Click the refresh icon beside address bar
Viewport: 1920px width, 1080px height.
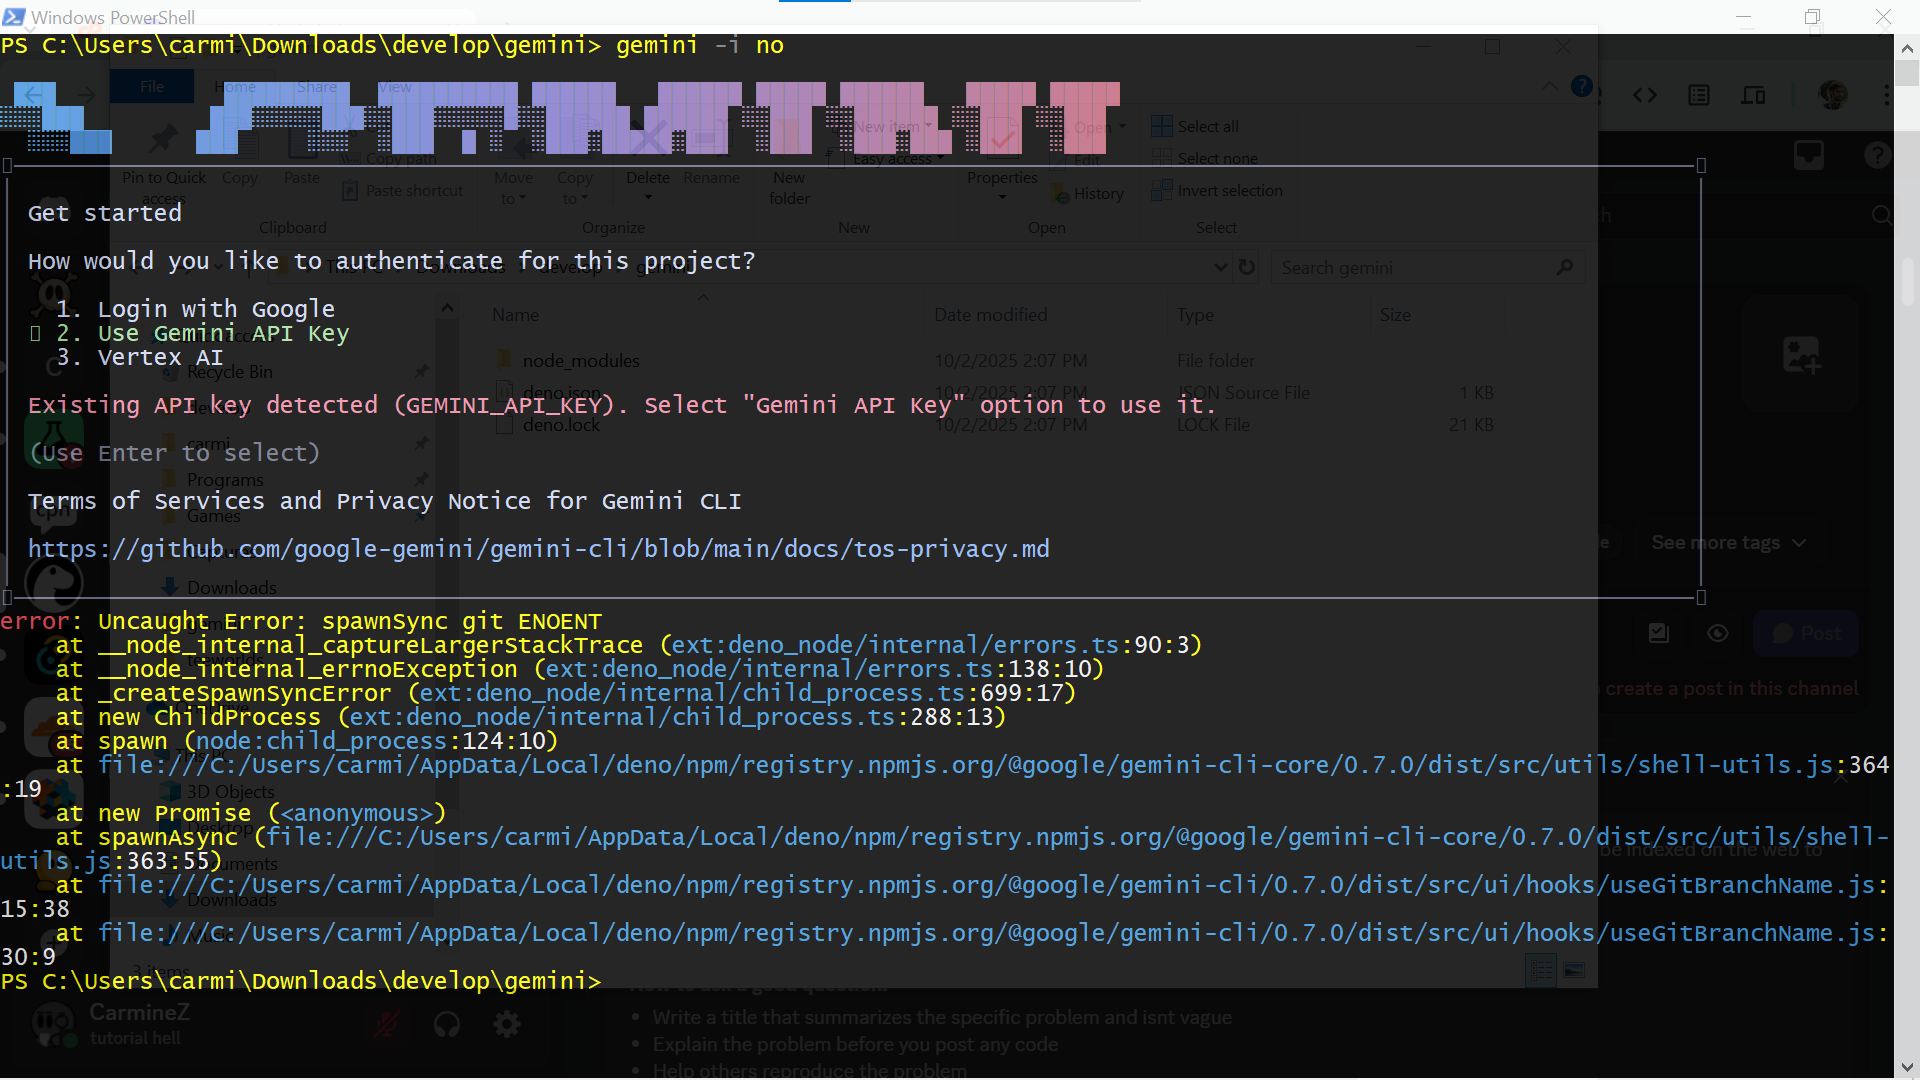(x=1247, y=267)
